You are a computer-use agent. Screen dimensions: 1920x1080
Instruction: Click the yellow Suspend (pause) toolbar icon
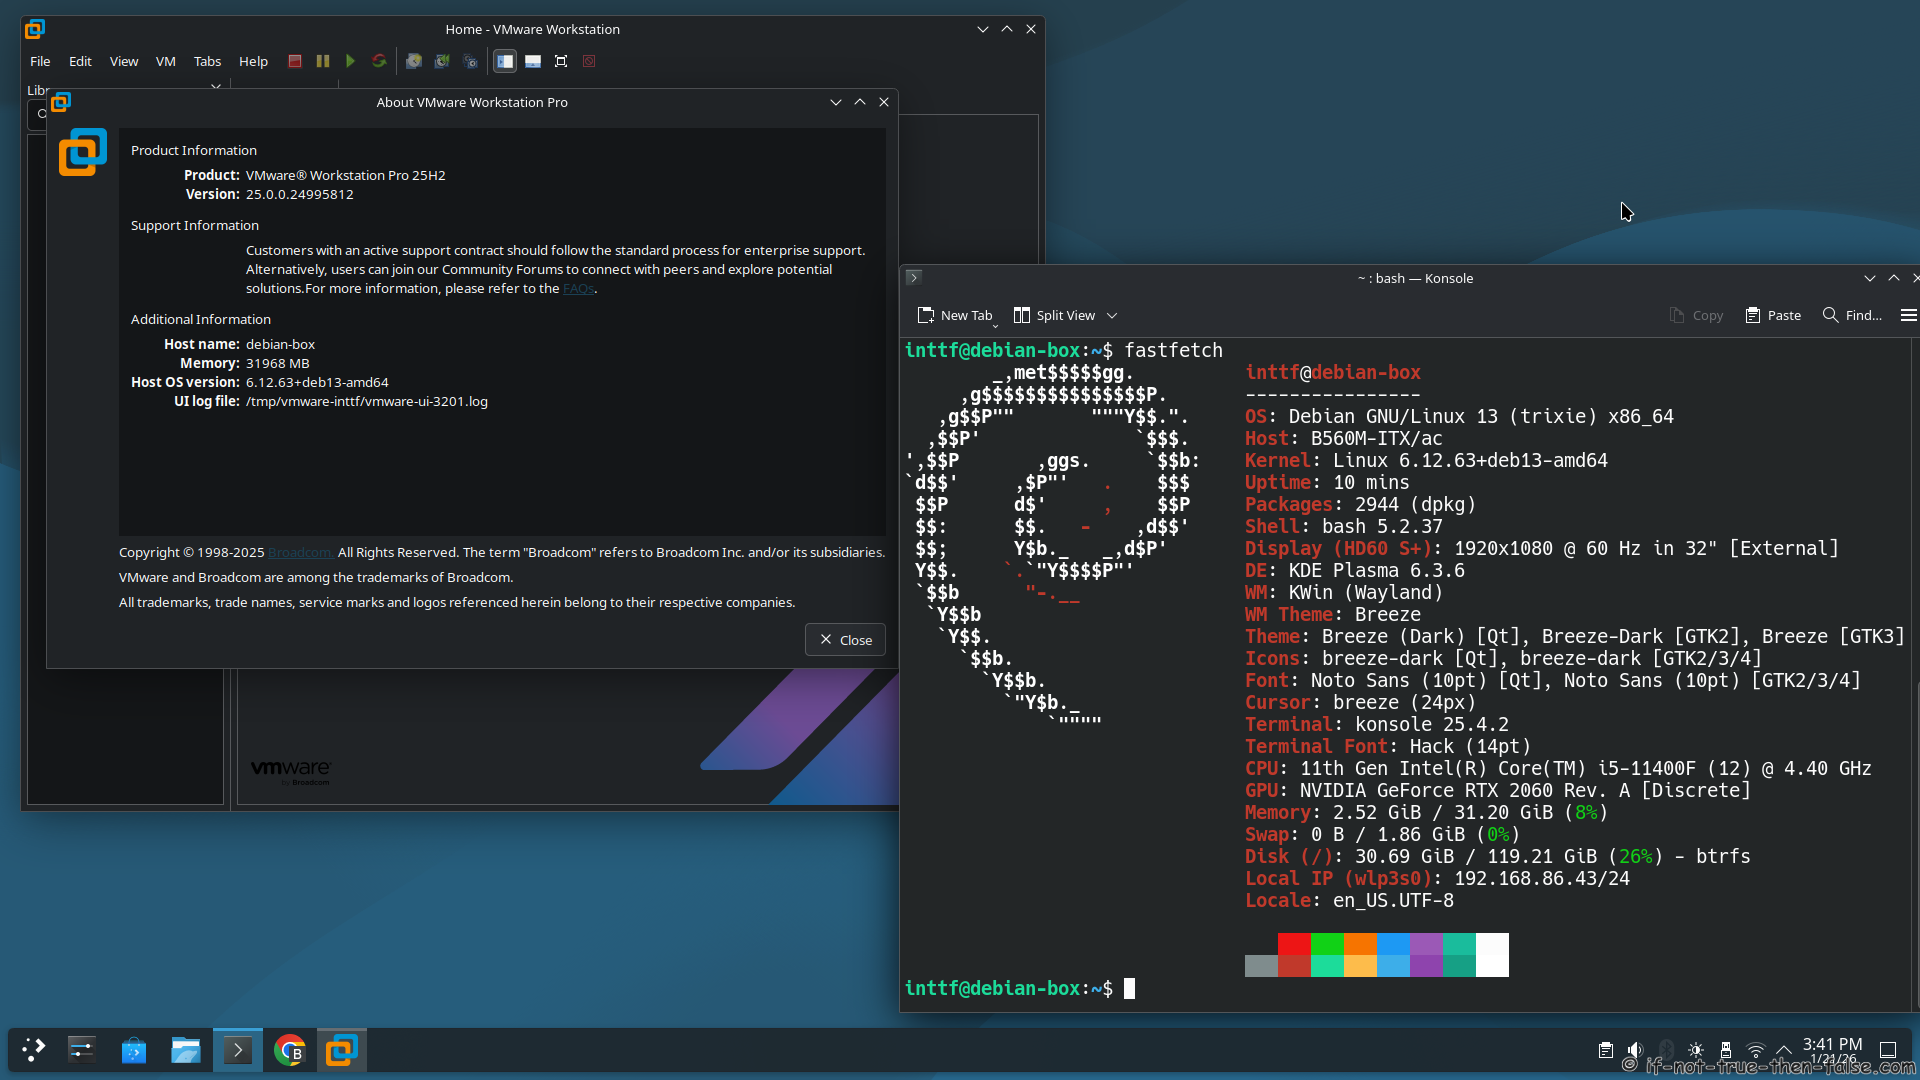point(323,61)
